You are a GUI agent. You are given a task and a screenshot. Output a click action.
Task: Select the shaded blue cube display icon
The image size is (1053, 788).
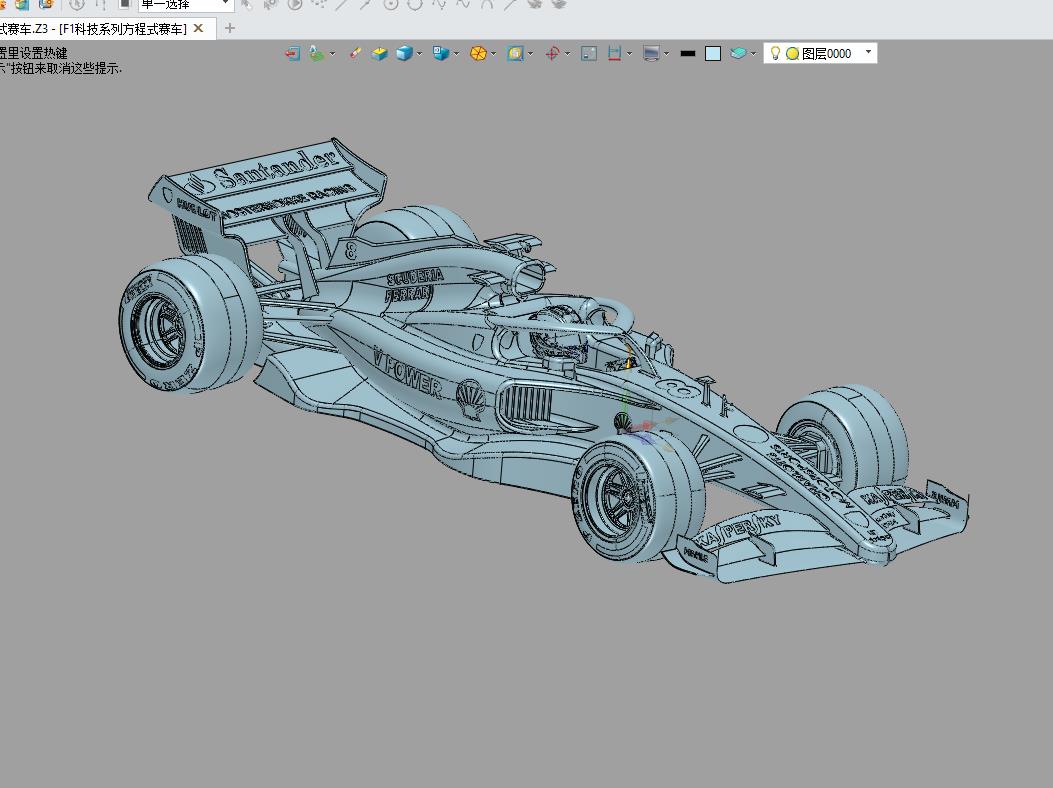tap(403, 53)
